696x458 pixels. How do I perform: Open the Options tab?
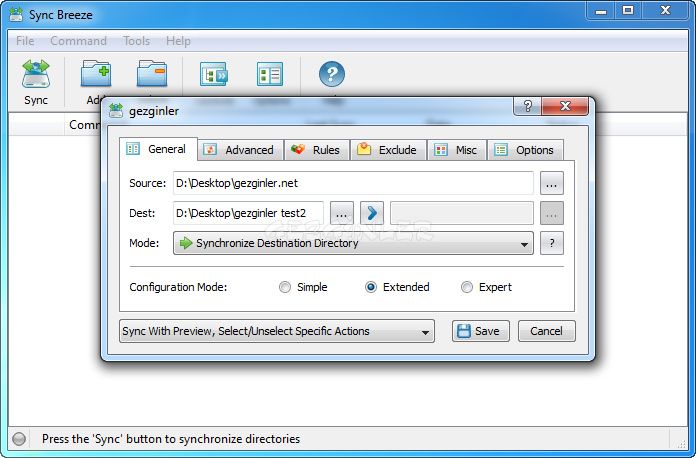526,150
